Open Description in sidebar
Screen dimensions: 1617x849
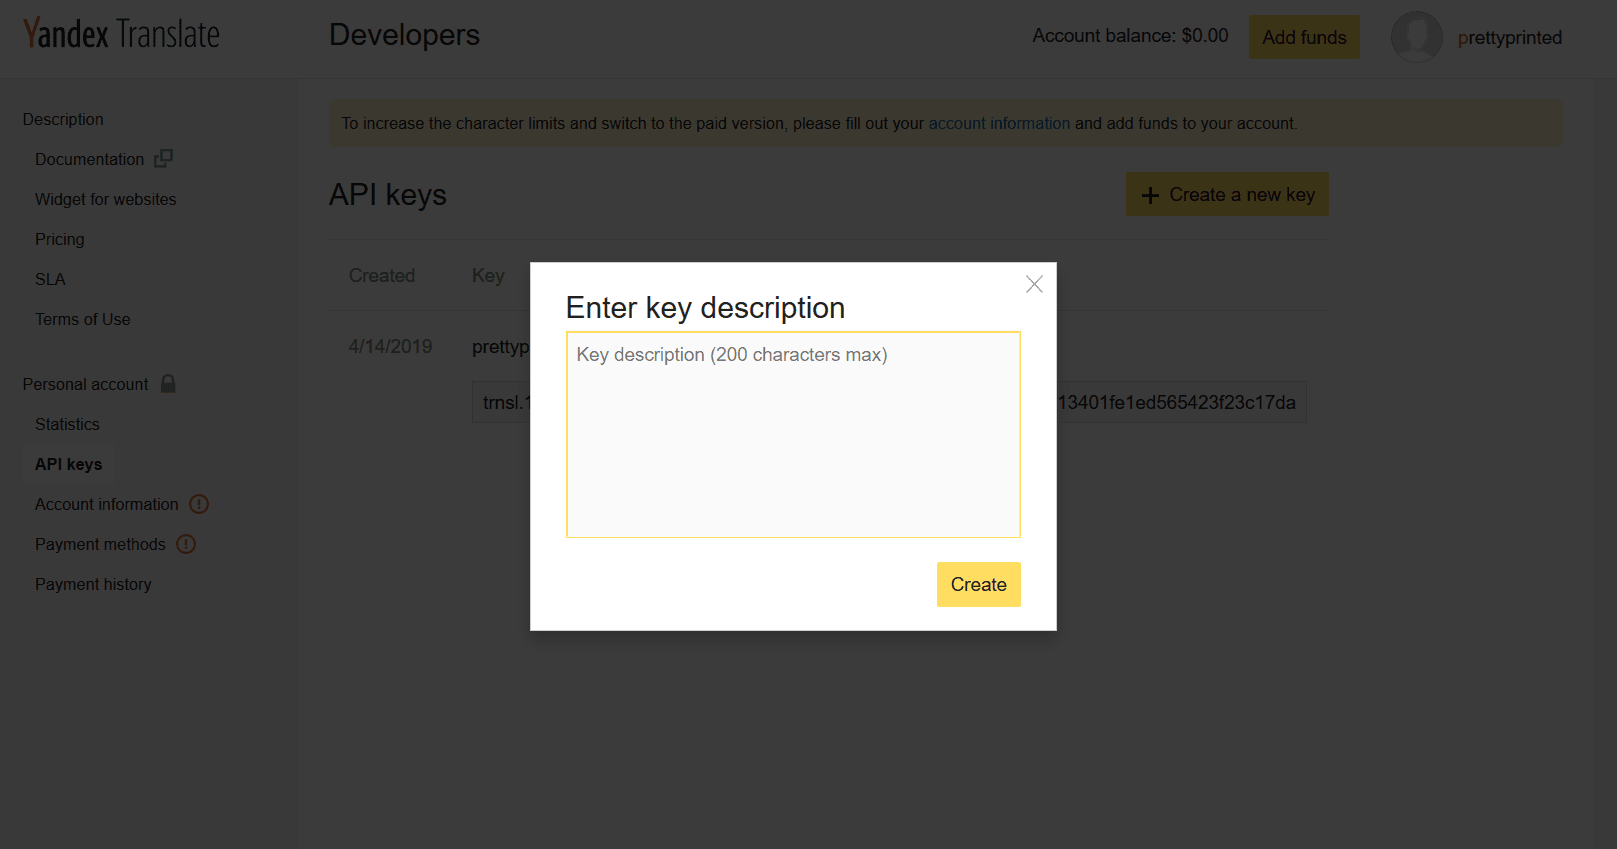[x=63, y=119]
